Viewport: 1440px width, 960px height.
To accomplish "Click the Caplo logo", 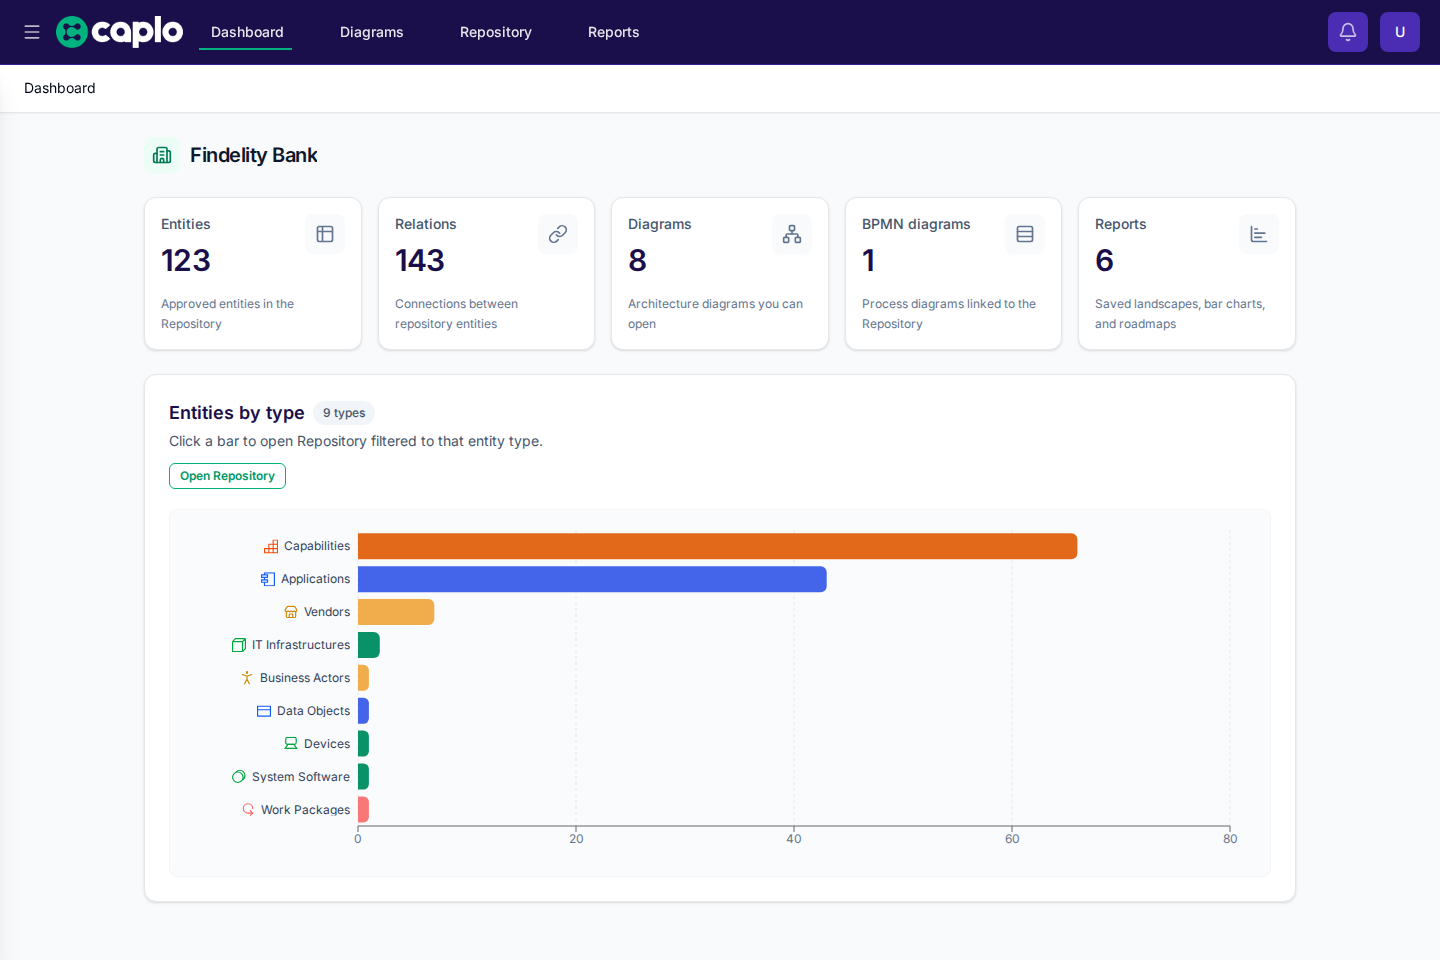I will [x=120, y=32].
